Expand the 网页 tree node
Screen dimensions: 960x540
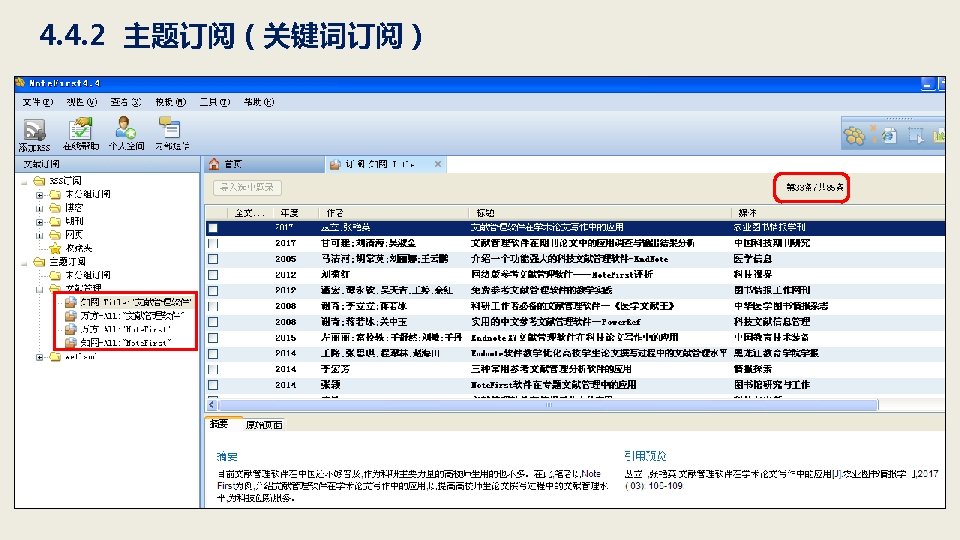coord(40,235)
